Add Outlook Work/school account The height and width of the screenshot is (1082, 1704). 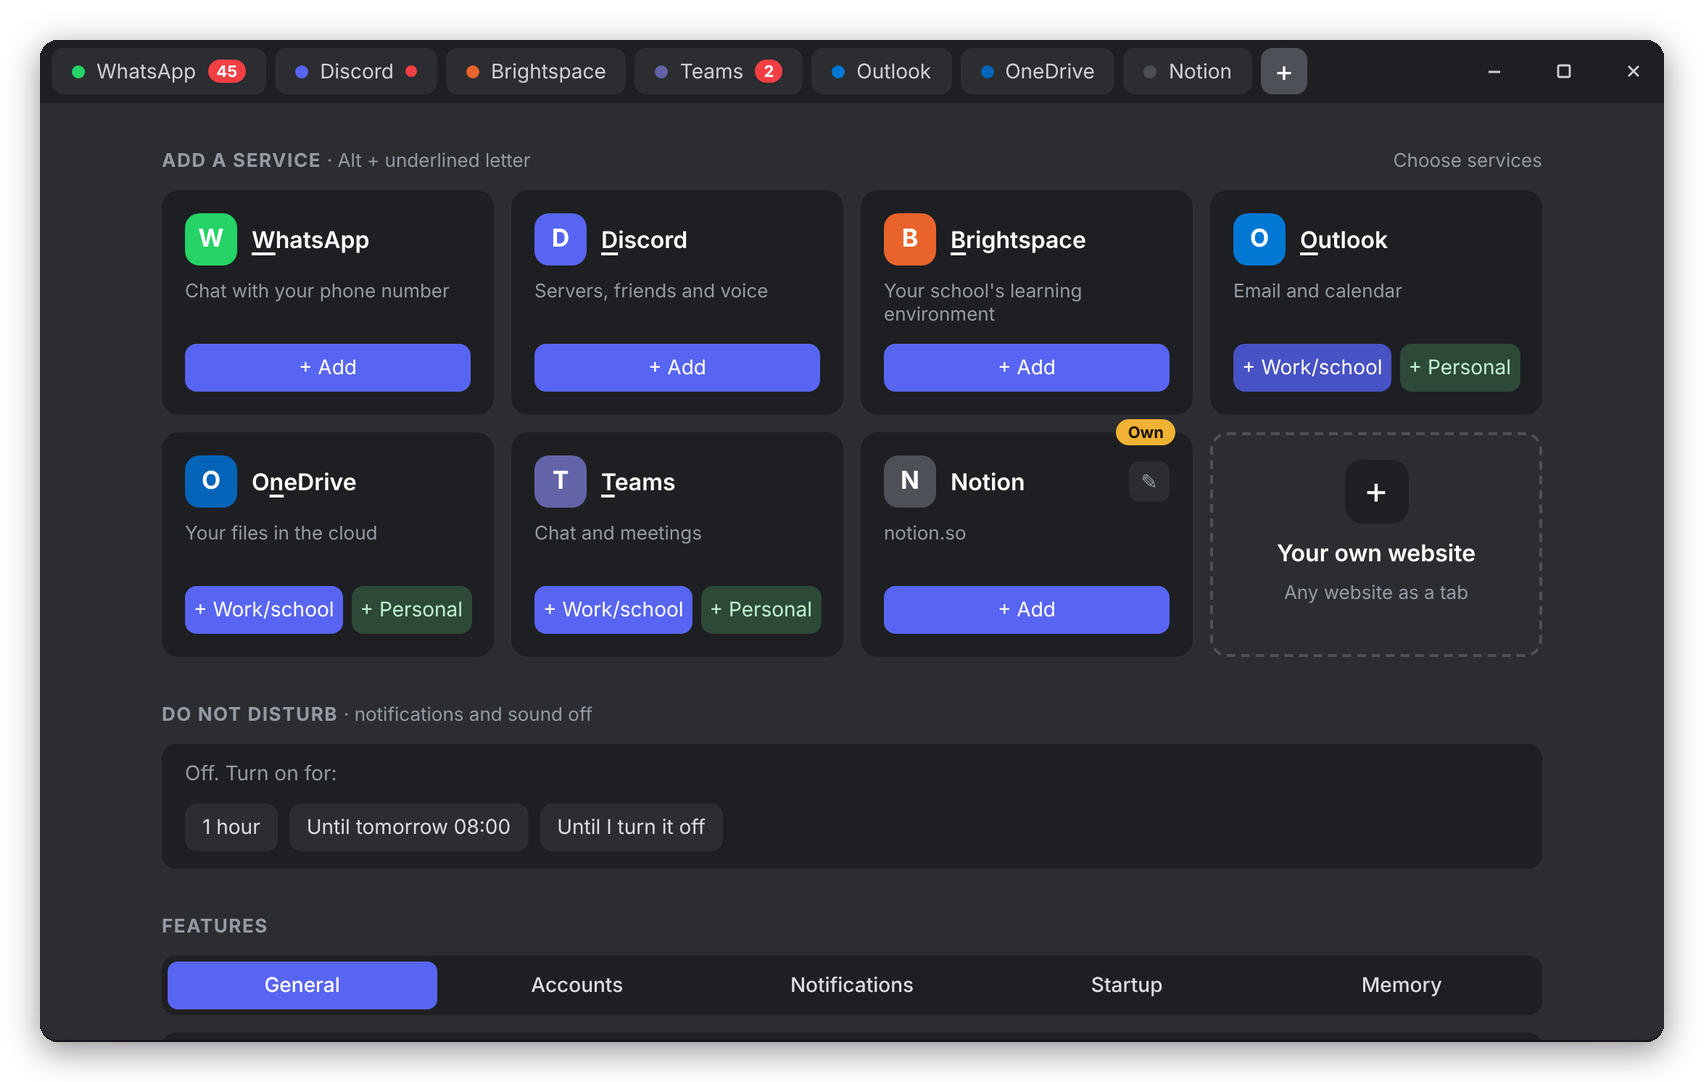pyautogui.click(x=1312, y=367)
